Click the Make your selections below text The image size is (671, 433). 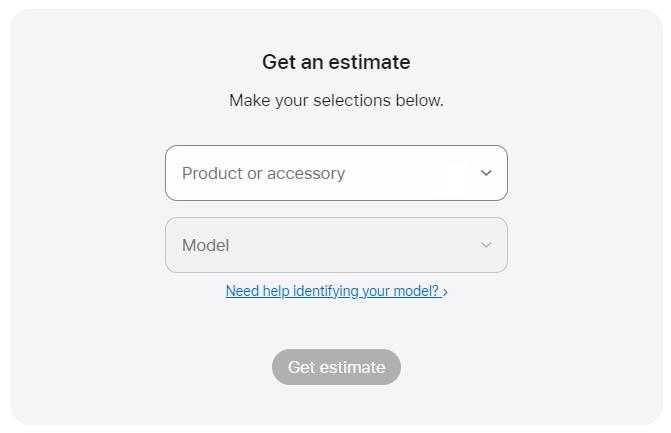(x=336, y=100)
